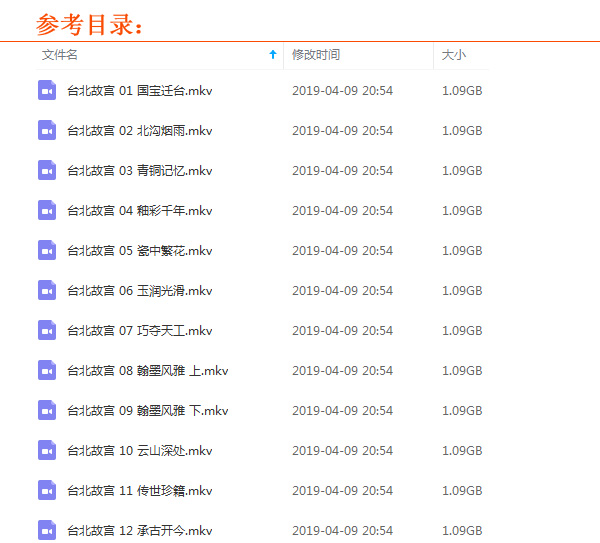Click video icon for 02 北沟烟雨.mkv

(x=47, y=131)
